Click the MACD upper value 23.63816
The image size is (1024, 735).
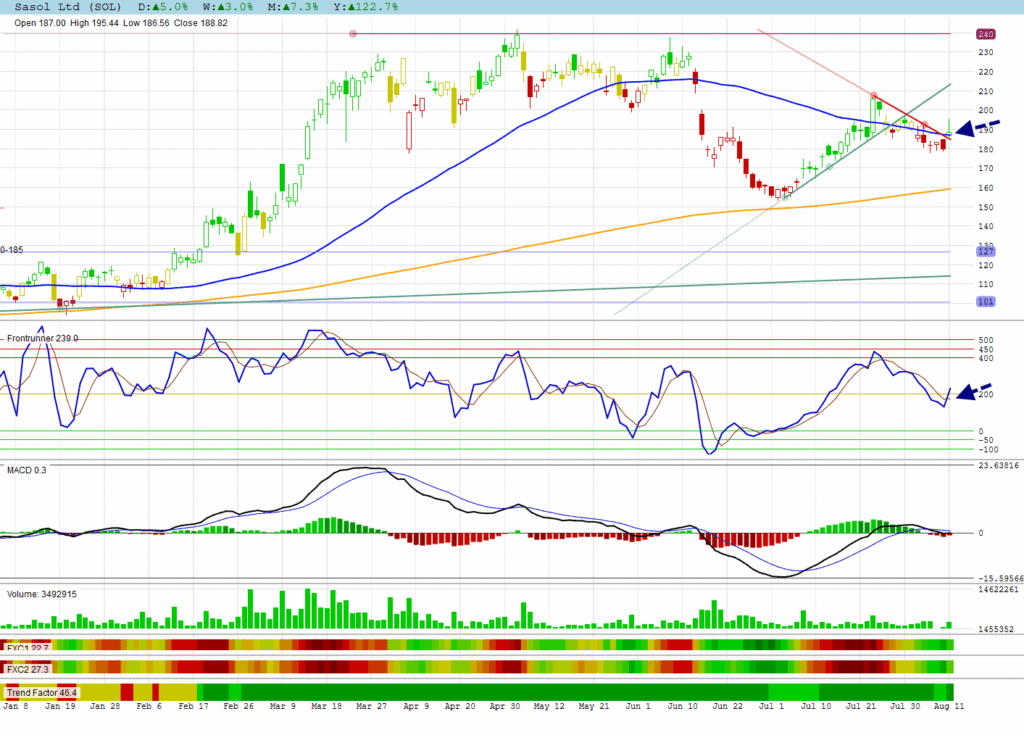pyautogui.click(x=999, y=466)
